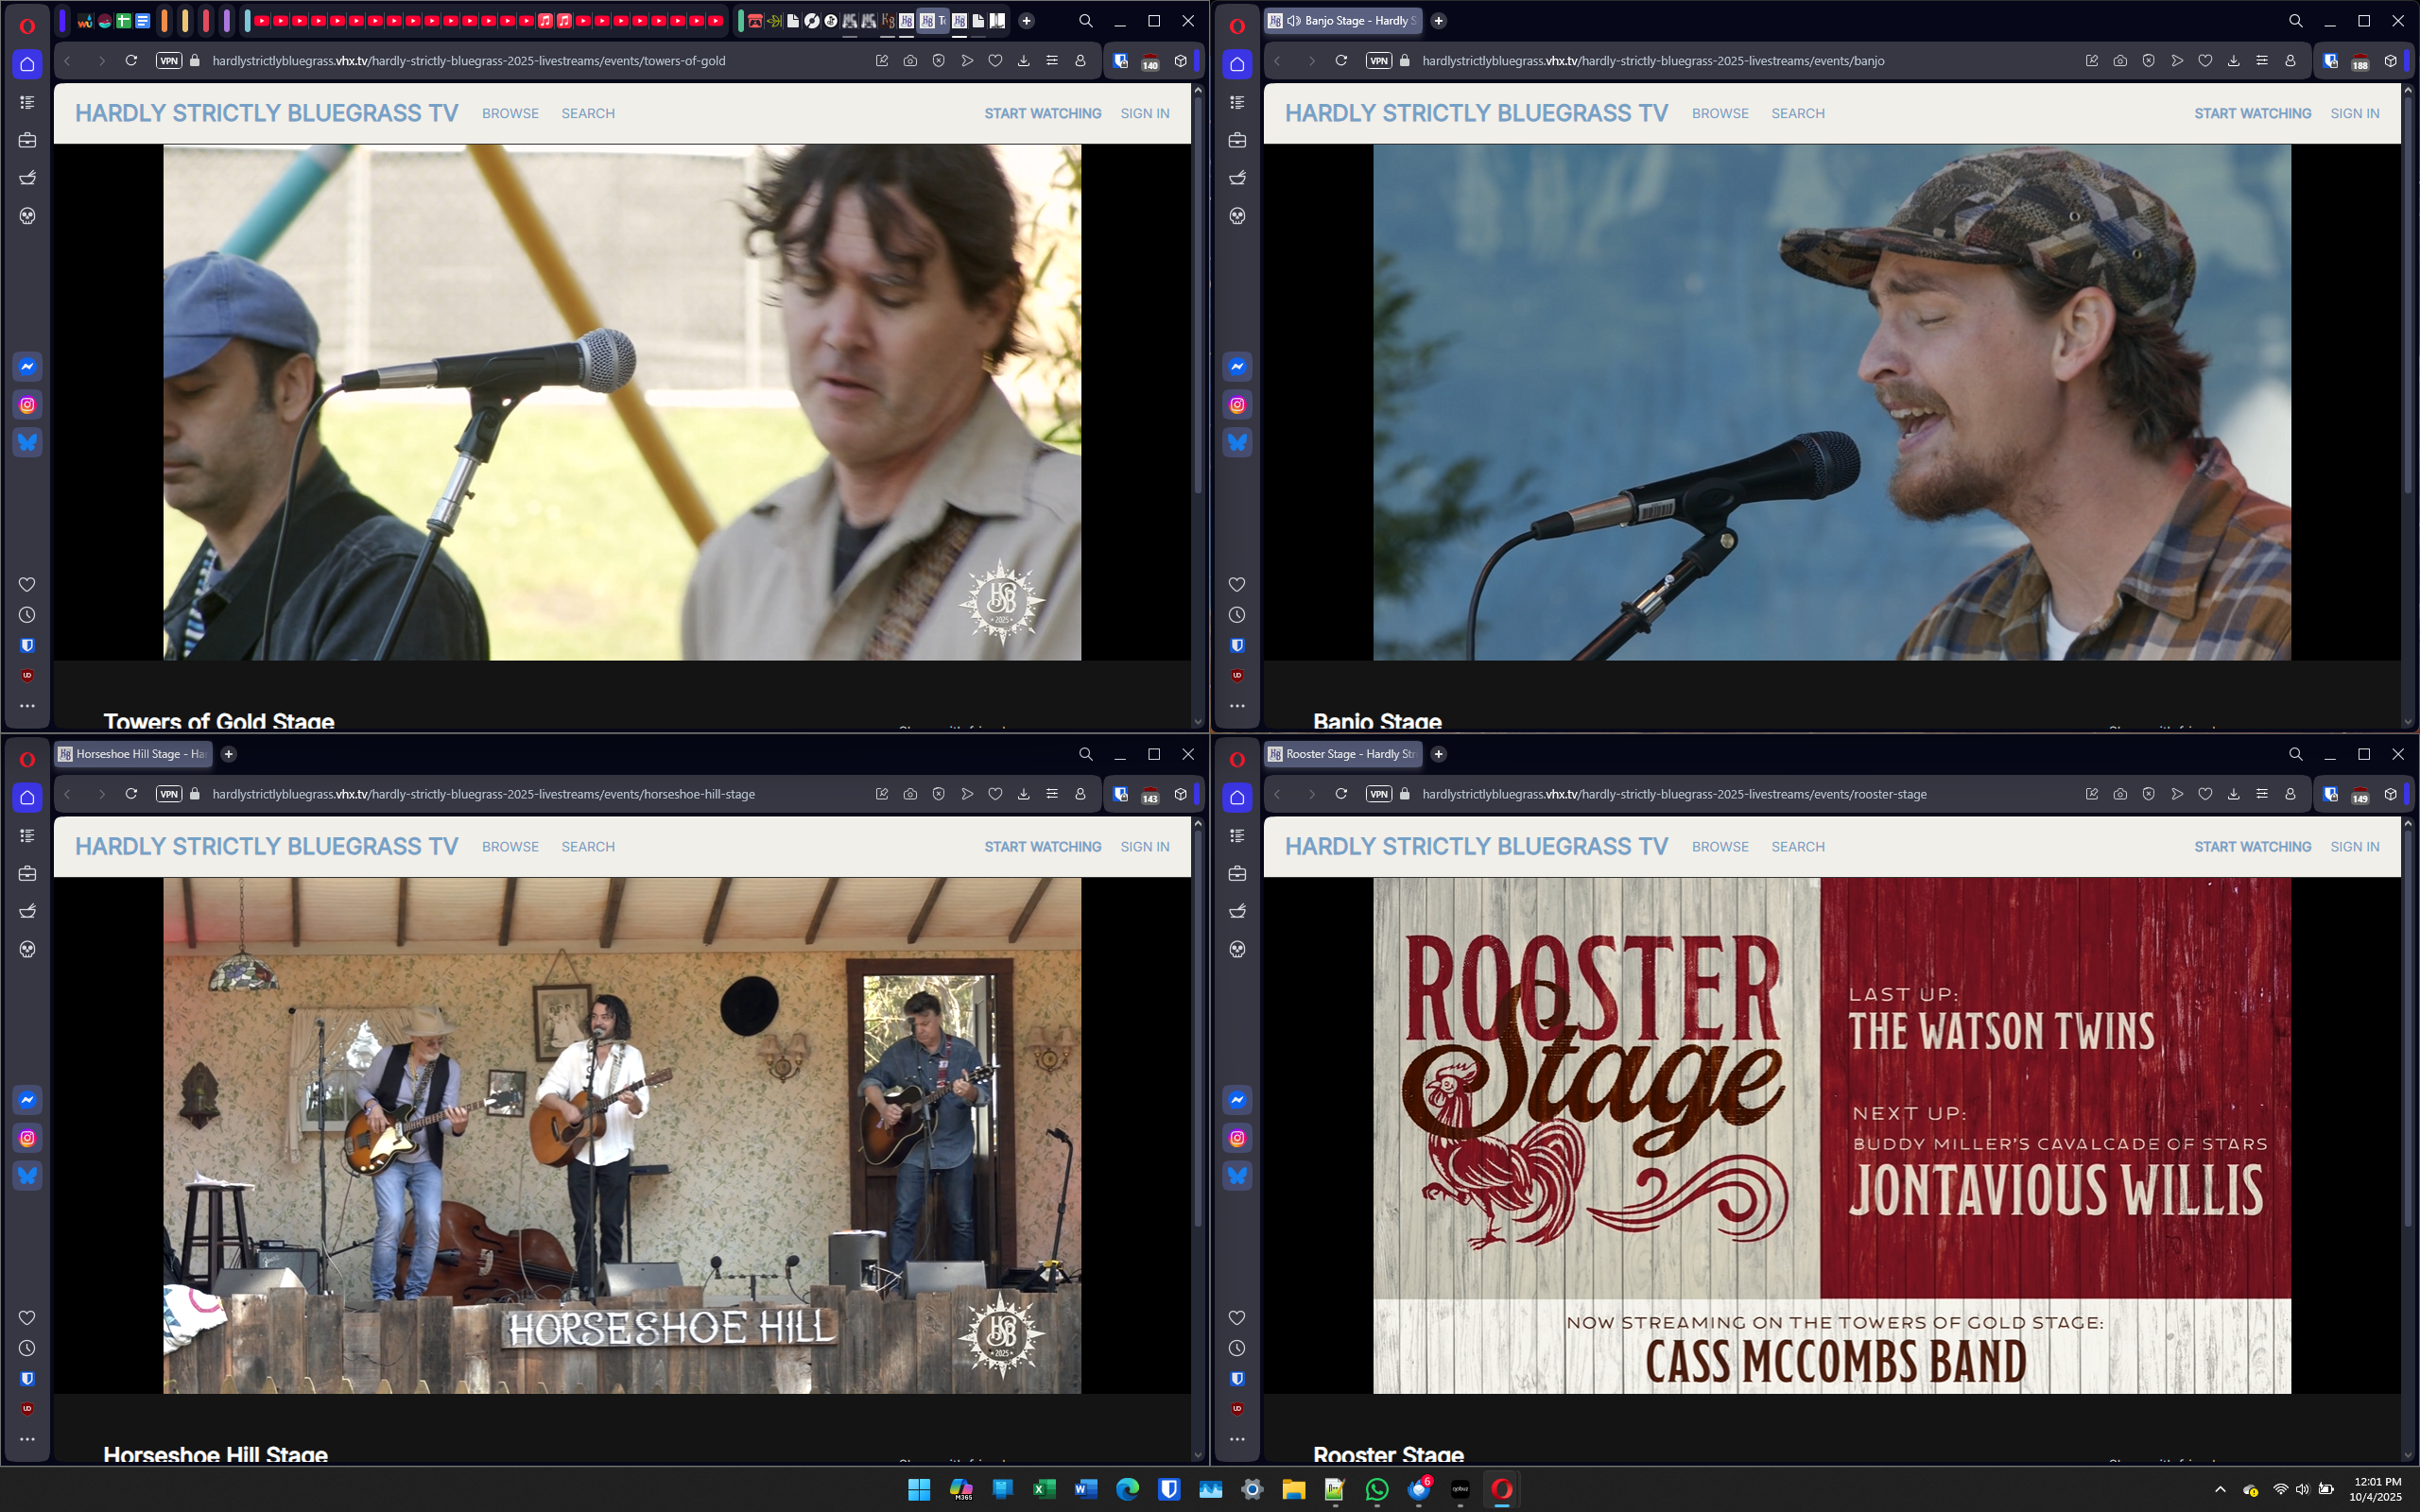Toggle the VPN badge in the Banjo Stage address bar
This screenshot has height=1512, width=2420.
[x=1378, y=61]
